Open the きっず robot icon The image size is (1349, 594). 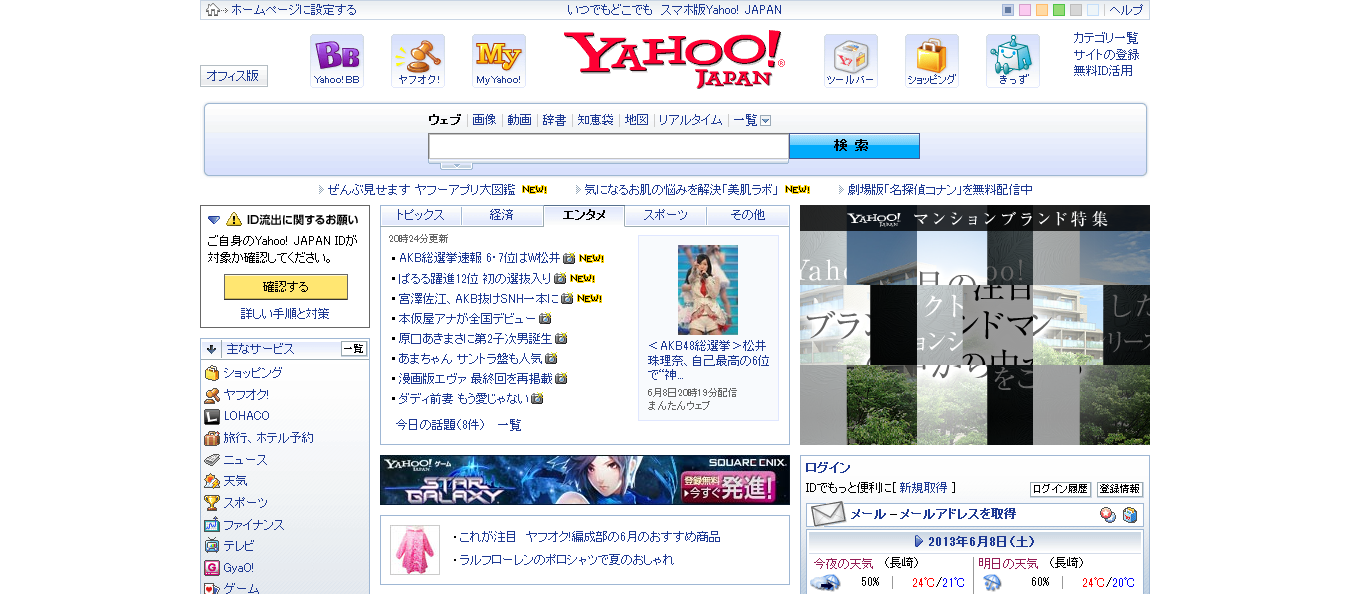(x=1013, y=60)
